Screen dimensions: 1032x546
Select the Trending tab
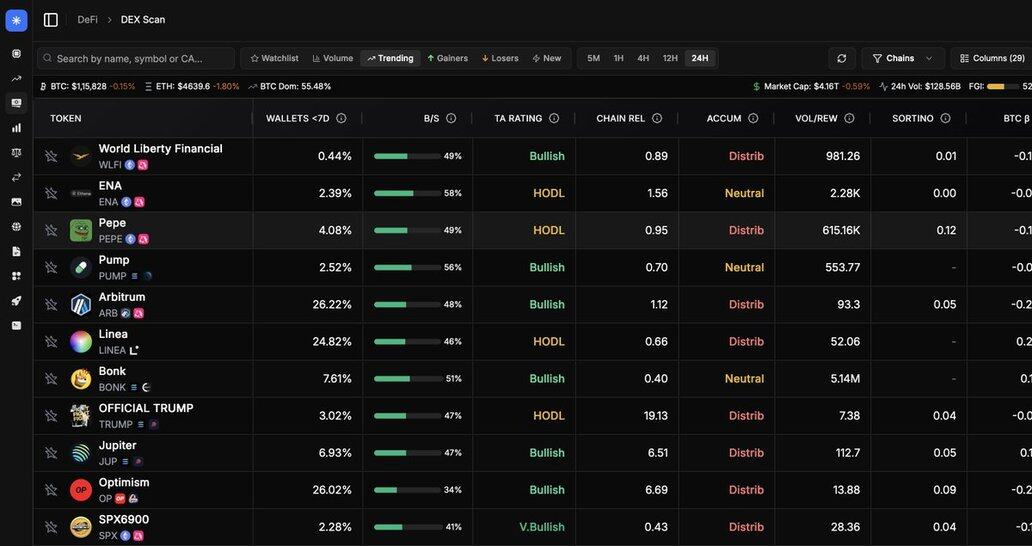(390, 59)
